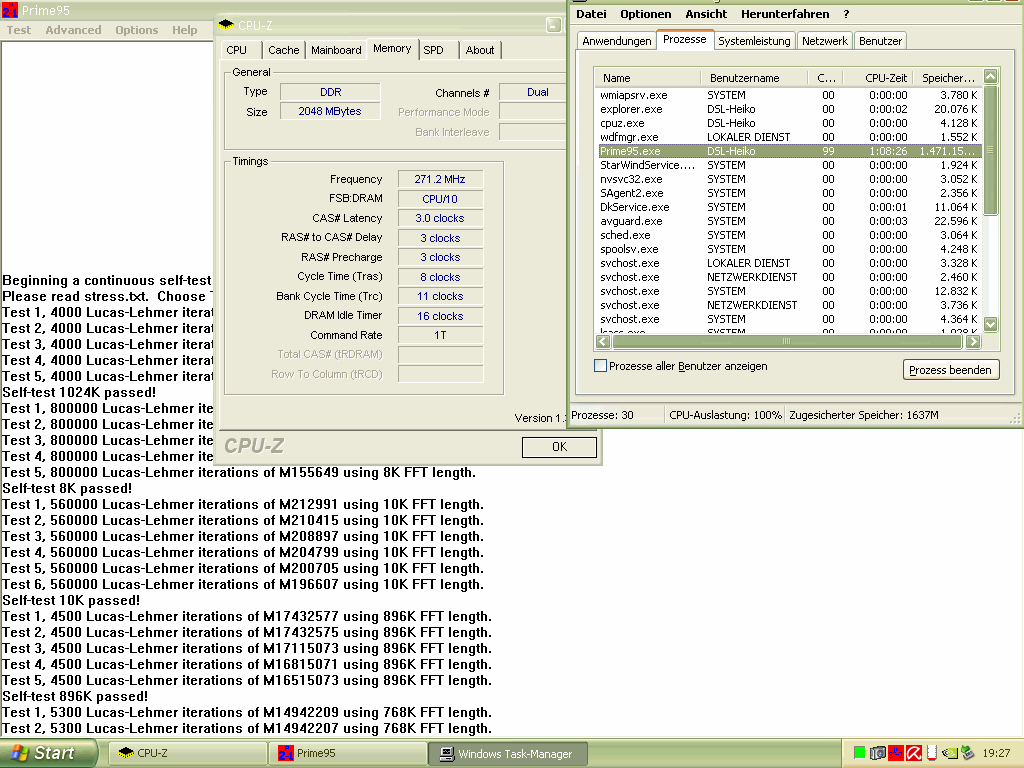Image resolution: width=1024 pixels, height=768 pixels.
Task: Open the Herunterfahren menu in Task Manager
Action: 785,14
